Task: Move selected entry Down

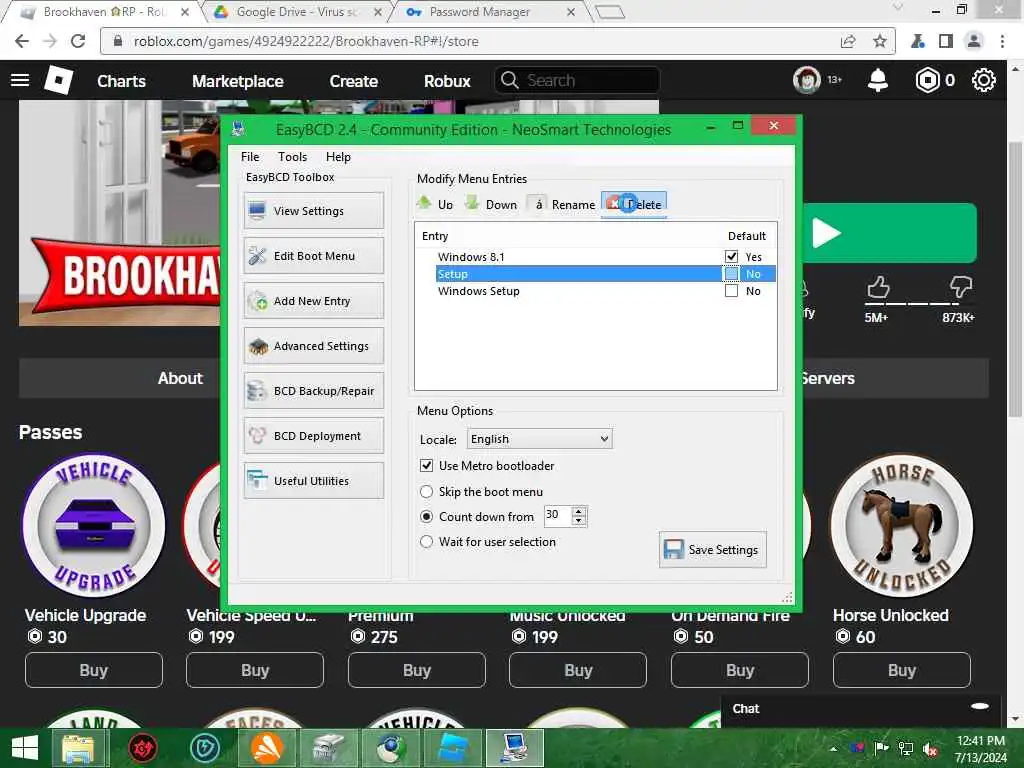Action: [x=491, y=204]
